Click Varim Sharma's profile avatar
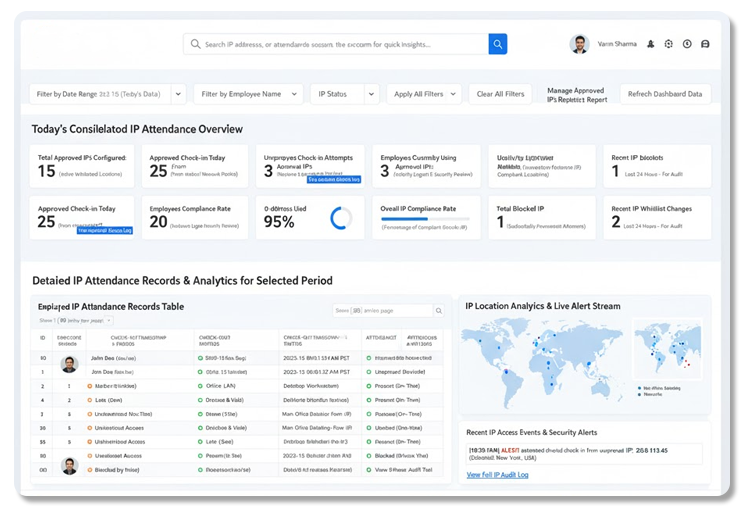Viewport: 746px width, 507px height. tap(579, 44)
